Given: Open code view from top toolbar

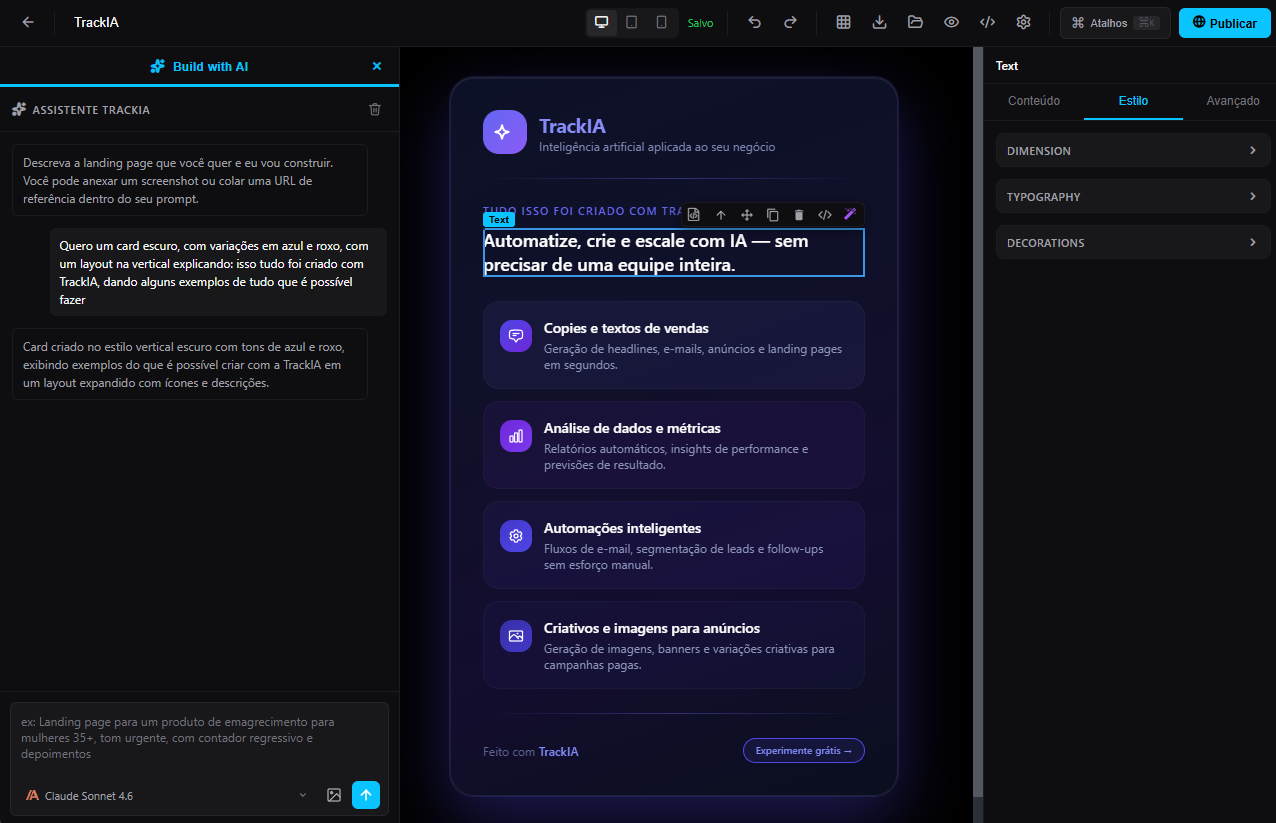Looking at the screenshot, I should click(x=987, y=22).
